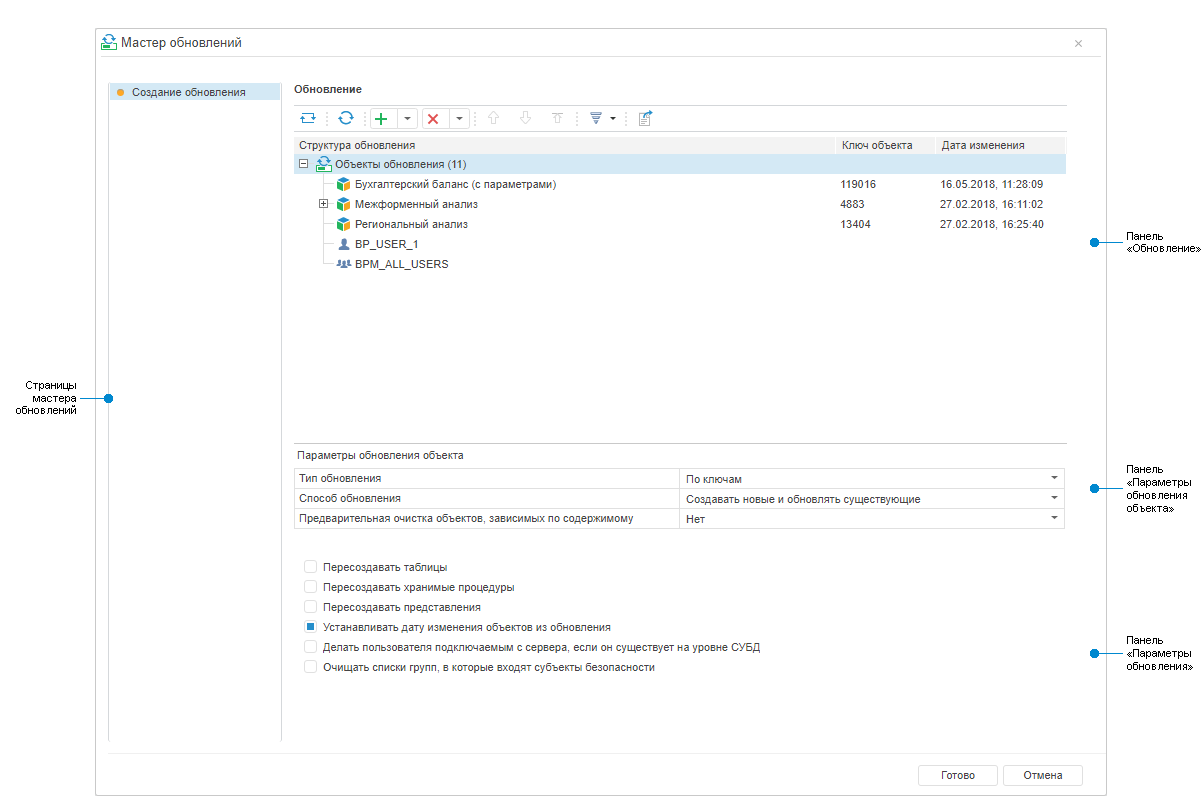The height and width of the screenshot is (796, 1201).
Task: Open the Тип обновления dropdown
Action: pyautogui.click(x=1053, y=479)
